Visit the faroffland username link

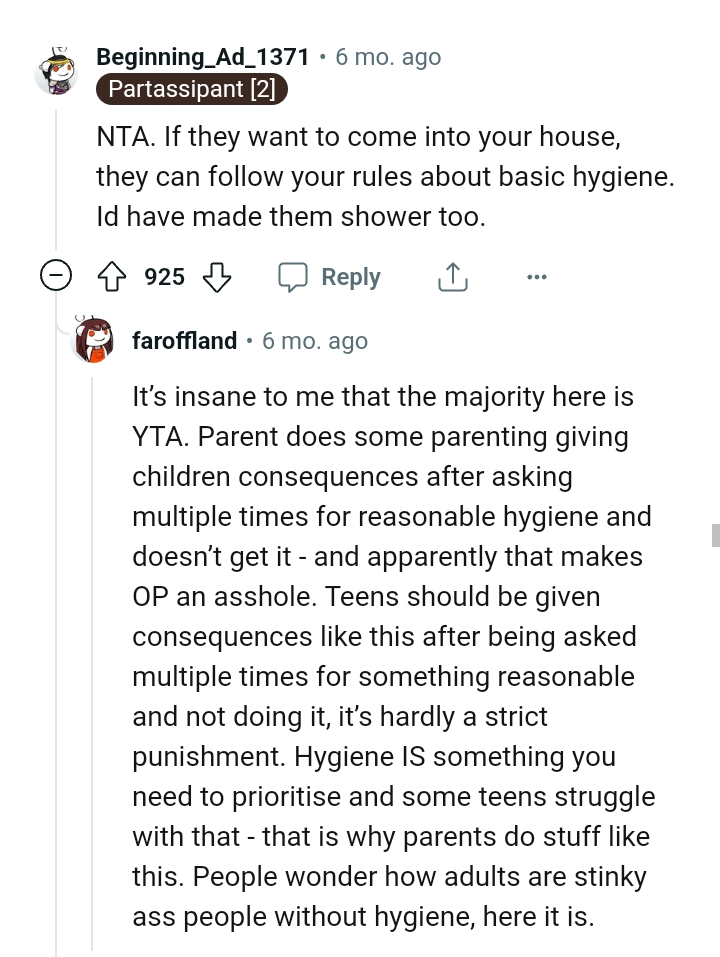[184, 341]
